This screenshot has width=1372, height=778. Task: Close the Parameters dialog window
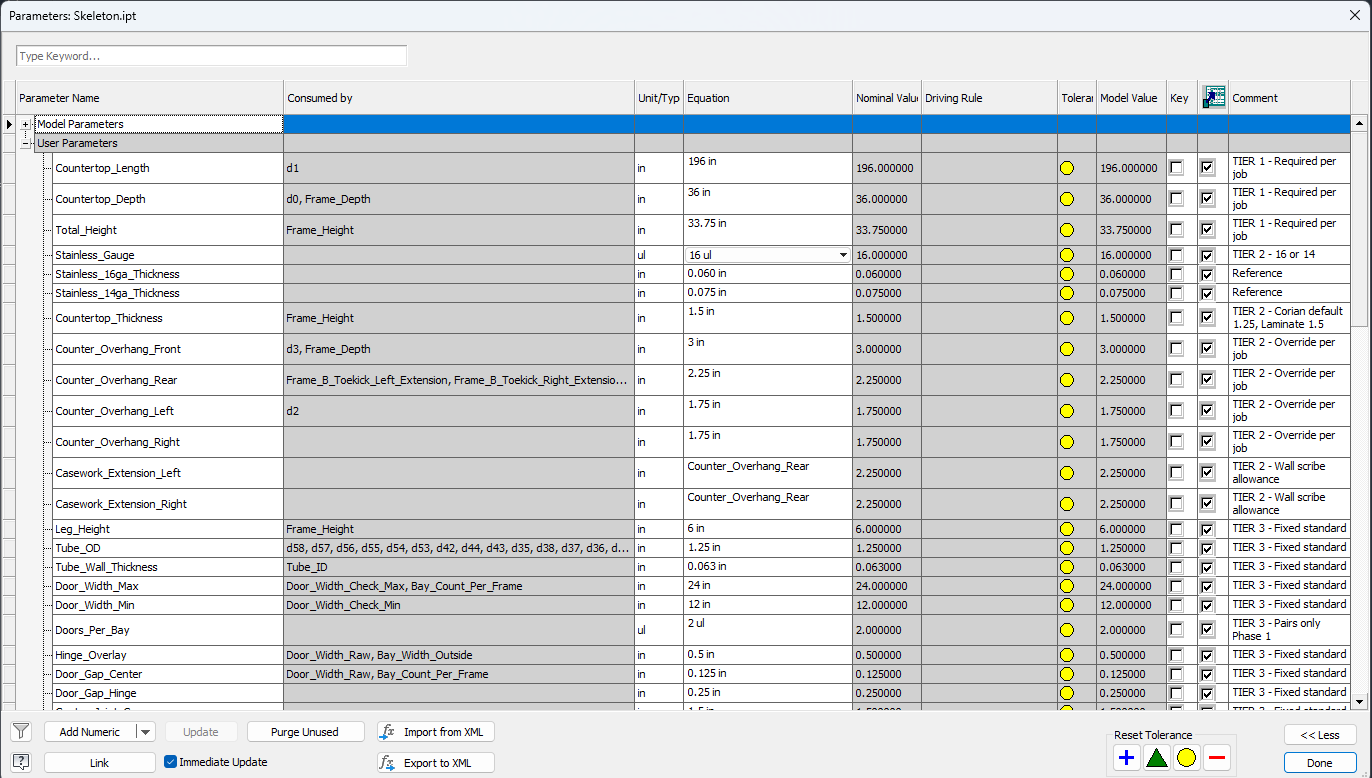click(1354, 14)
